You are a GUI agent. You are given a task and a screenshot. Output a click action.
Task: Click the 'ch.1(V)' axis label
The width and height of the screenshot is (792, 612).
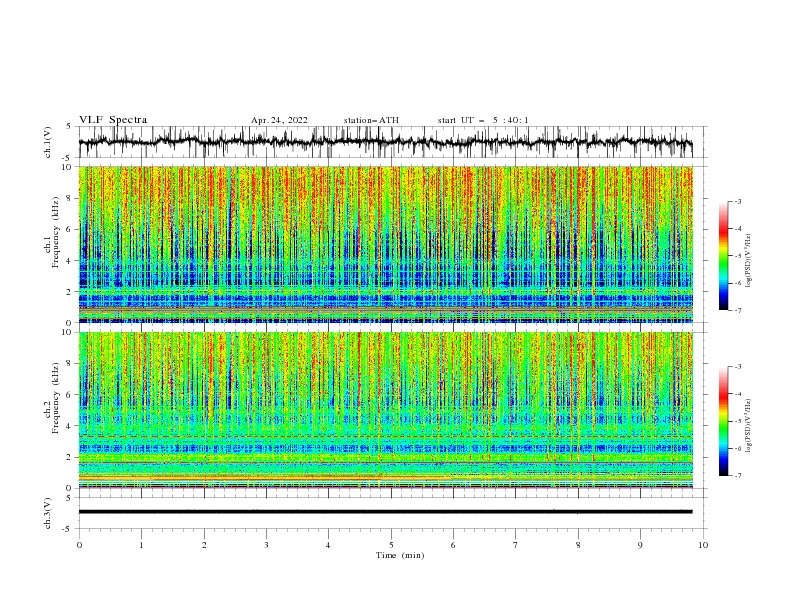[x=48, y=142]
